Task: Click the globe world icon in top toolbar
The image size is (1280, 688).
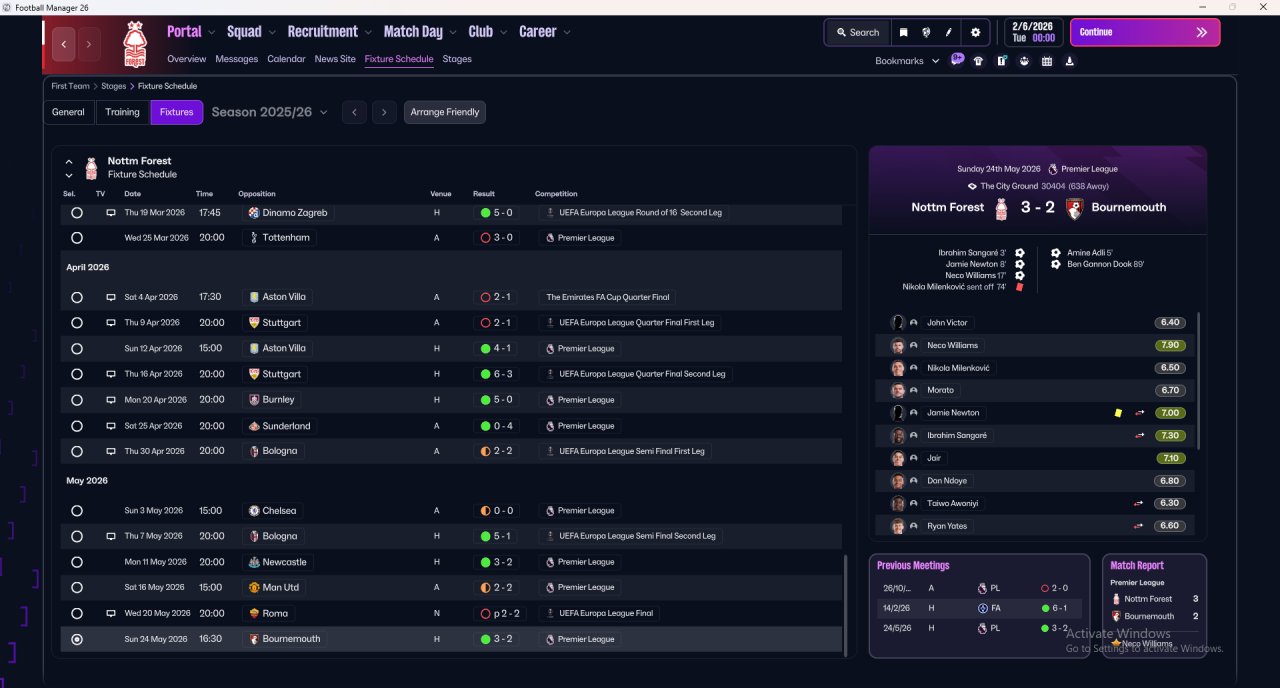Action: point(926,32)
